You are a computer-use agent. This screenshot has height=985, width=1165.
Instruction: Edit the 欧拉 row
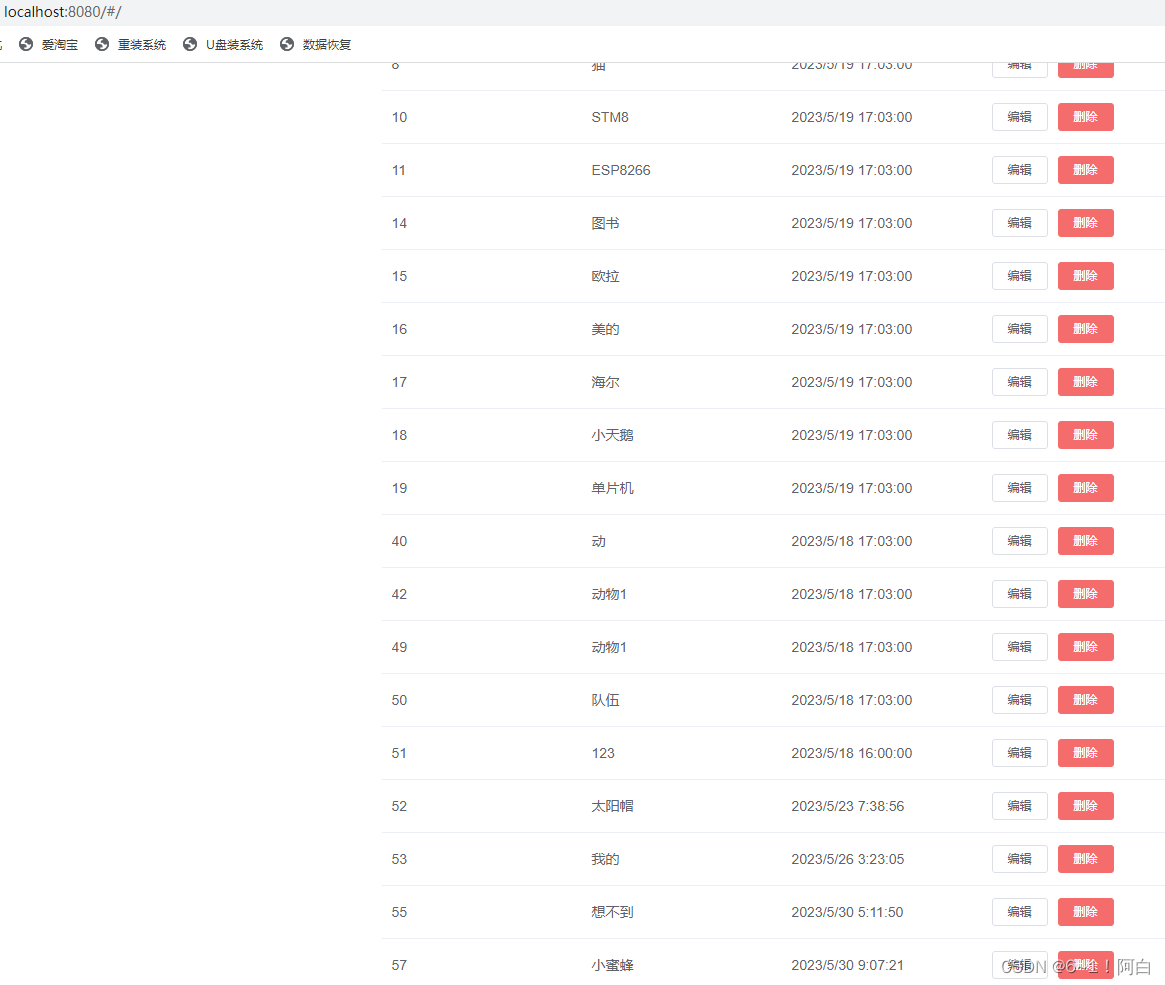pos(1019,276)
